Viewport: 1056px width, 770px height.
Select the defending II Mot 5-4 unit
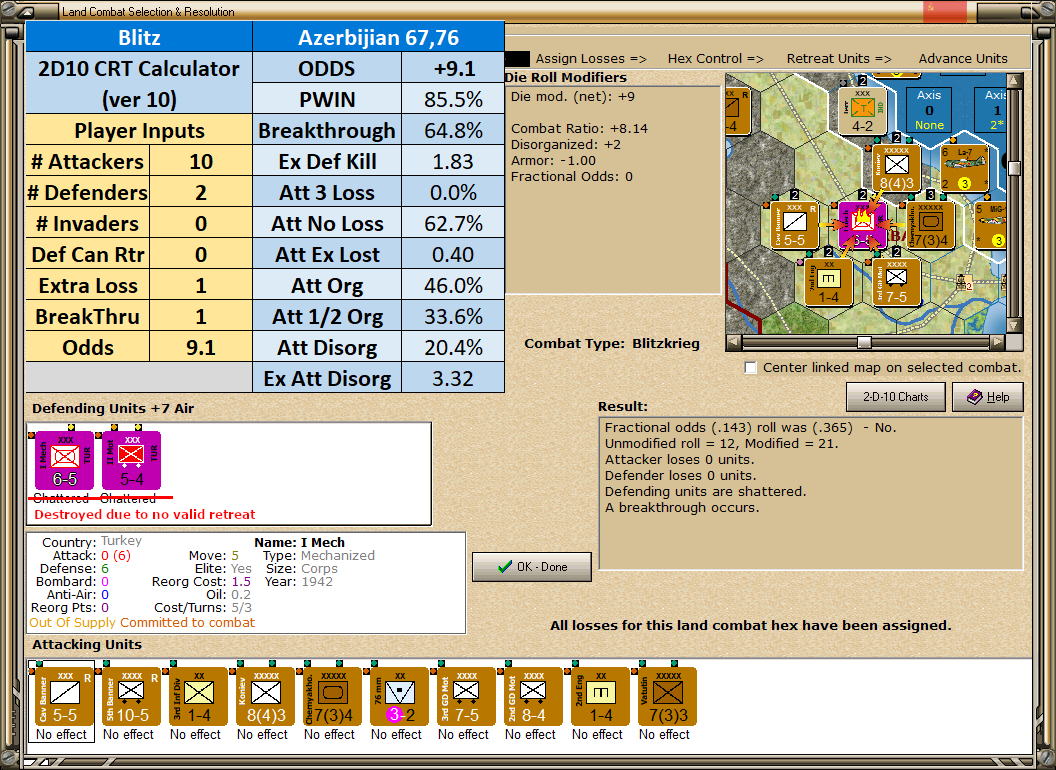pyautogui.click(x=131, y=460)
